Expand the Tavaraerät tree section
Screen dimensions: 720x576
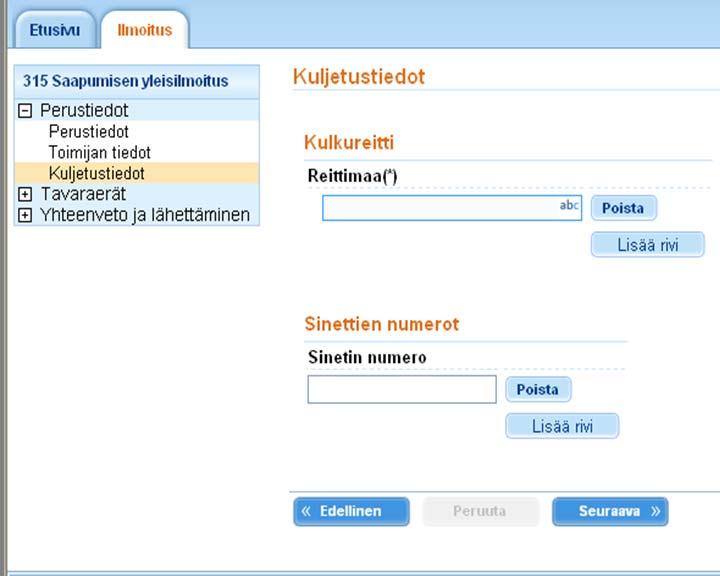(x=25, y=194)
